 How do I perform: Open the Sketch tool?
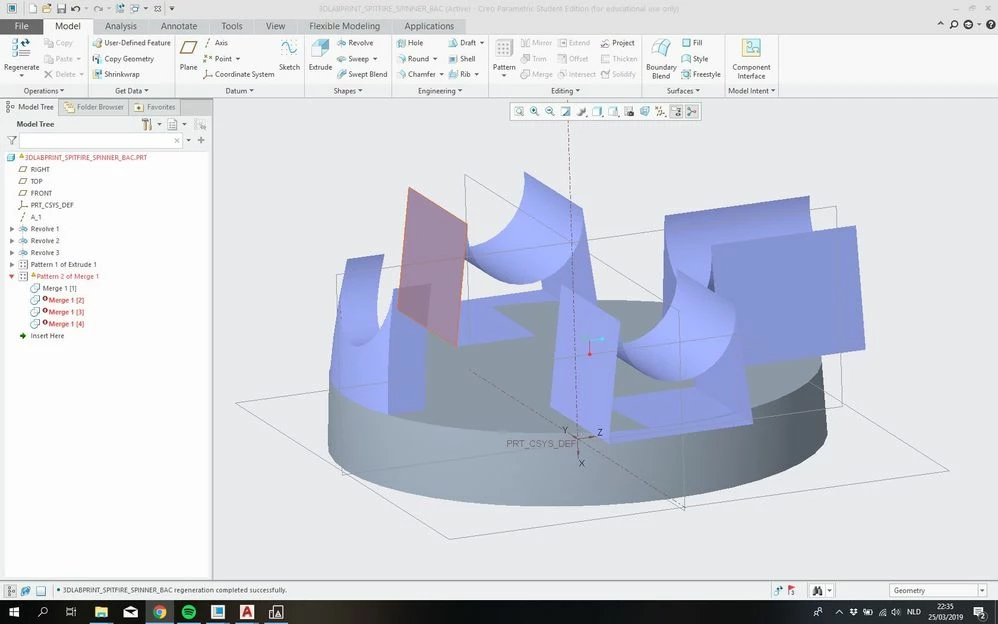pos(289,55)
